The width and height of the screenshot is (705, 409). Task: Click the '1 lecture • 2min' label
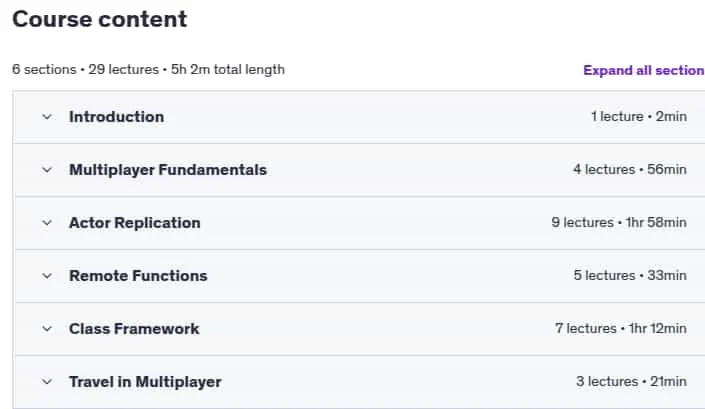tap(639, 116)
